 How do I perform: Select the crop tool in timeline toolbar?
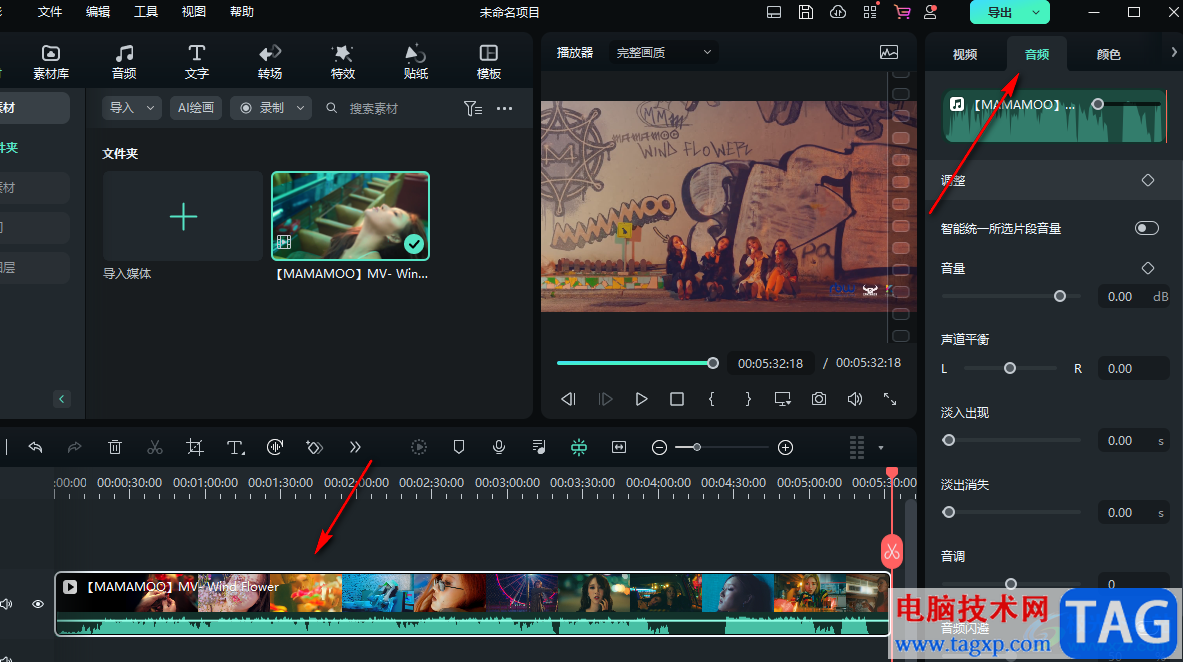tap(195, 448)
